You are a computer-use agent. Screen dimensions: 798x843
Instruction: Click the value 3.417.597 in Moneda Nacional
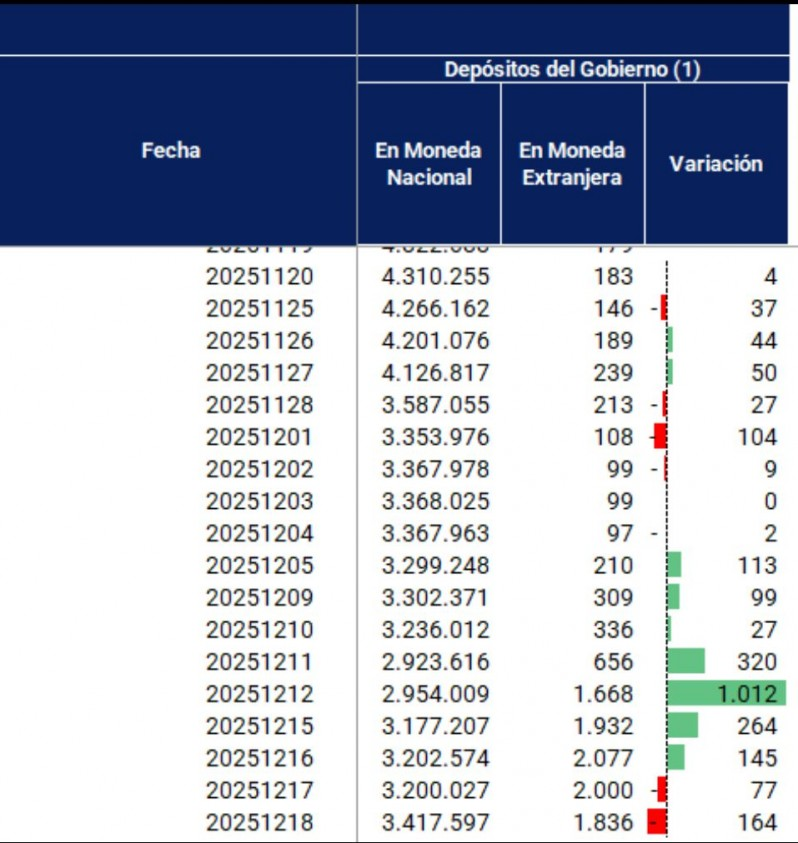coord(436,822)
